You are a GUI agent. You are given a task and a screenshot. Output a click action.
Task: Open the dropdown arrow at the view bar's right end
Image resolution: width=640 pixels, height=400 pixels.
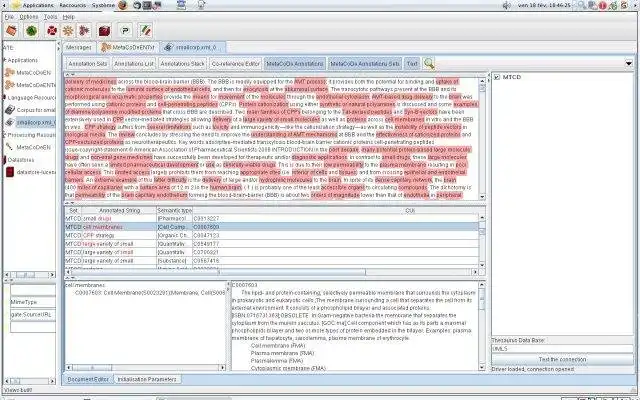pyautogui.click(x=629, y=63)
